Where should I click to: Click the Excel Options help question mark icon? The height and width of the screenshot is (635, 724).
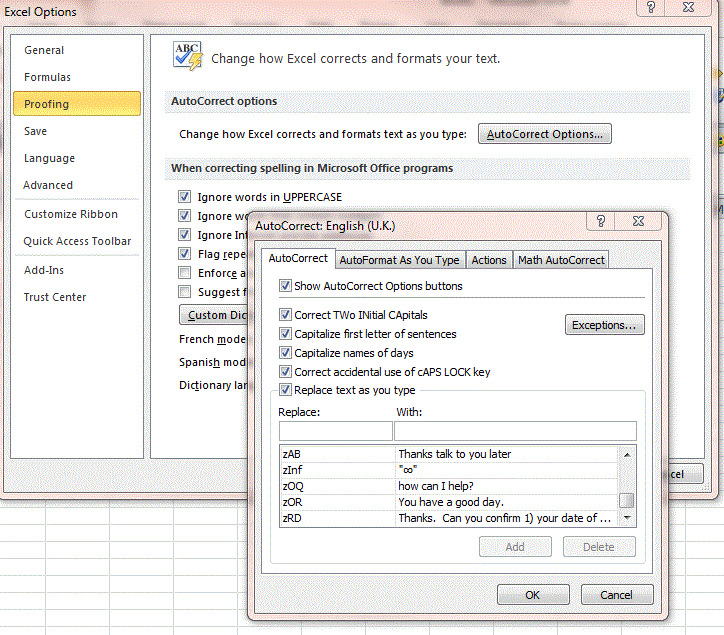click(650, 9)
